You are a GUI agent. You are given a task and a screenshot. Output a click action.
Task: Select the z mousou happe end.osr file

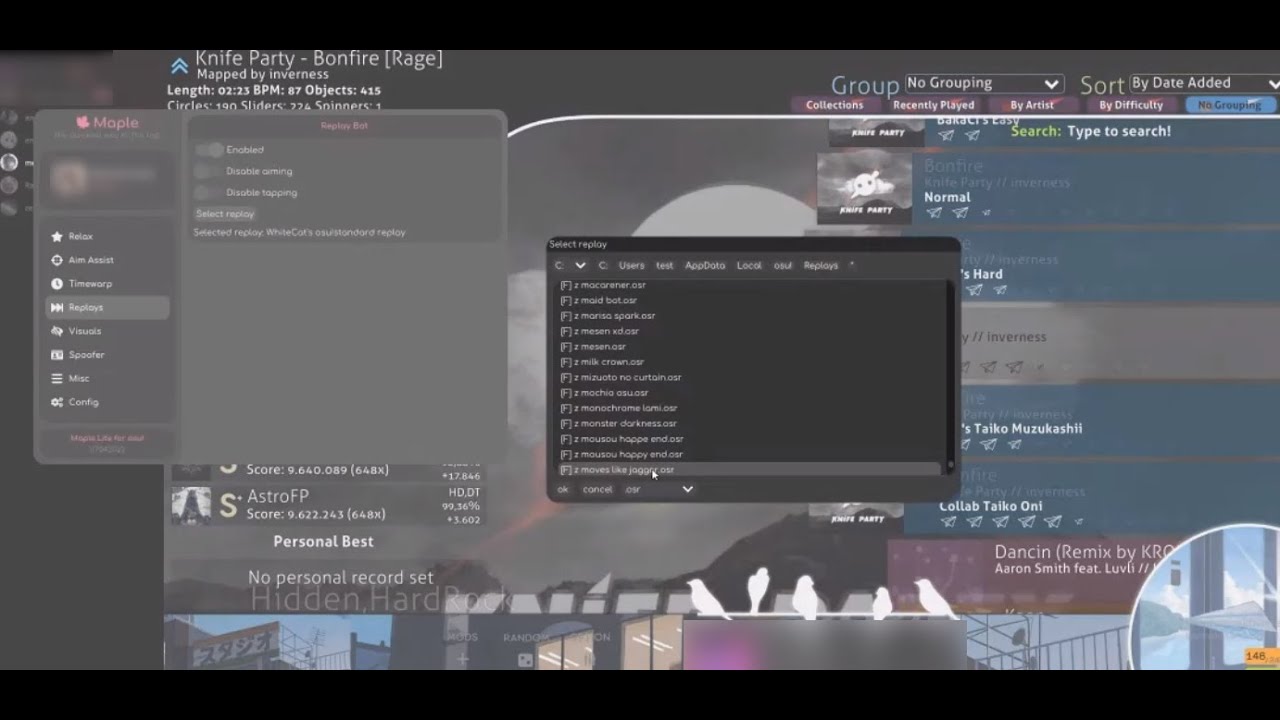pyautogui.click(x=749, y=439)
